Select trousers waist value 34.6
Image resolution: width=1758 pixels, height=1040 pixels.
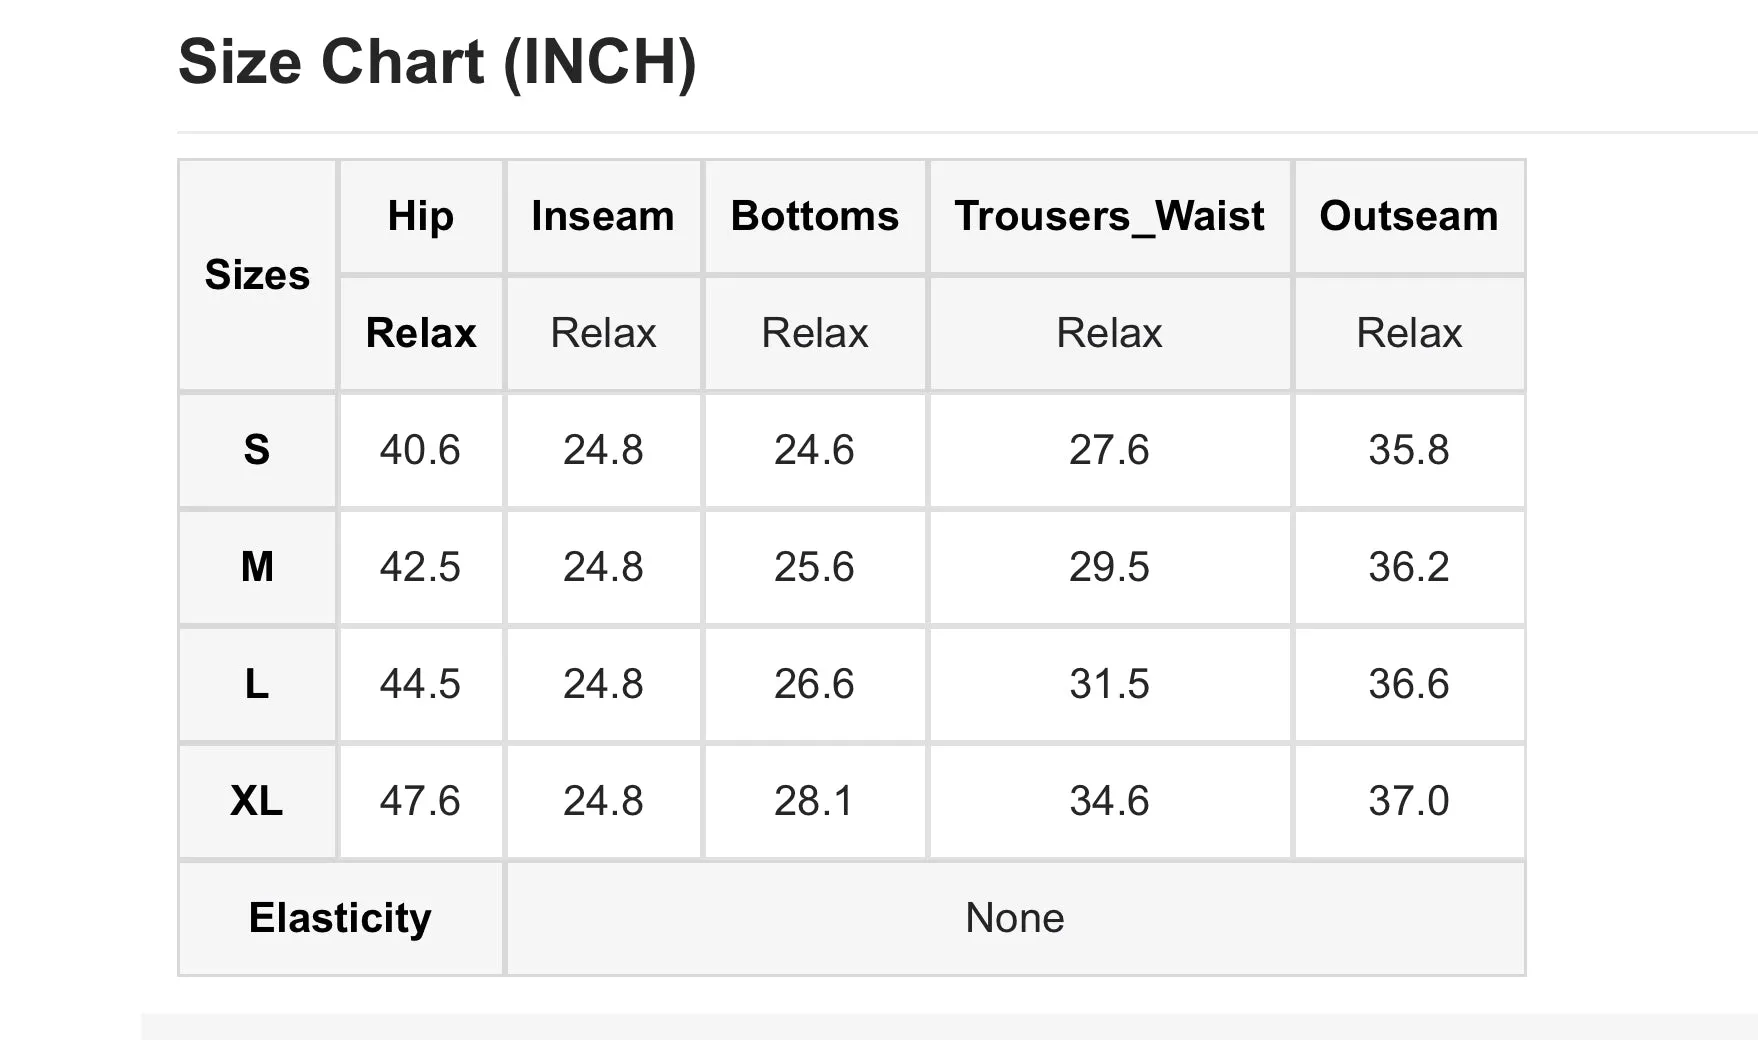tap(1110, 801)
